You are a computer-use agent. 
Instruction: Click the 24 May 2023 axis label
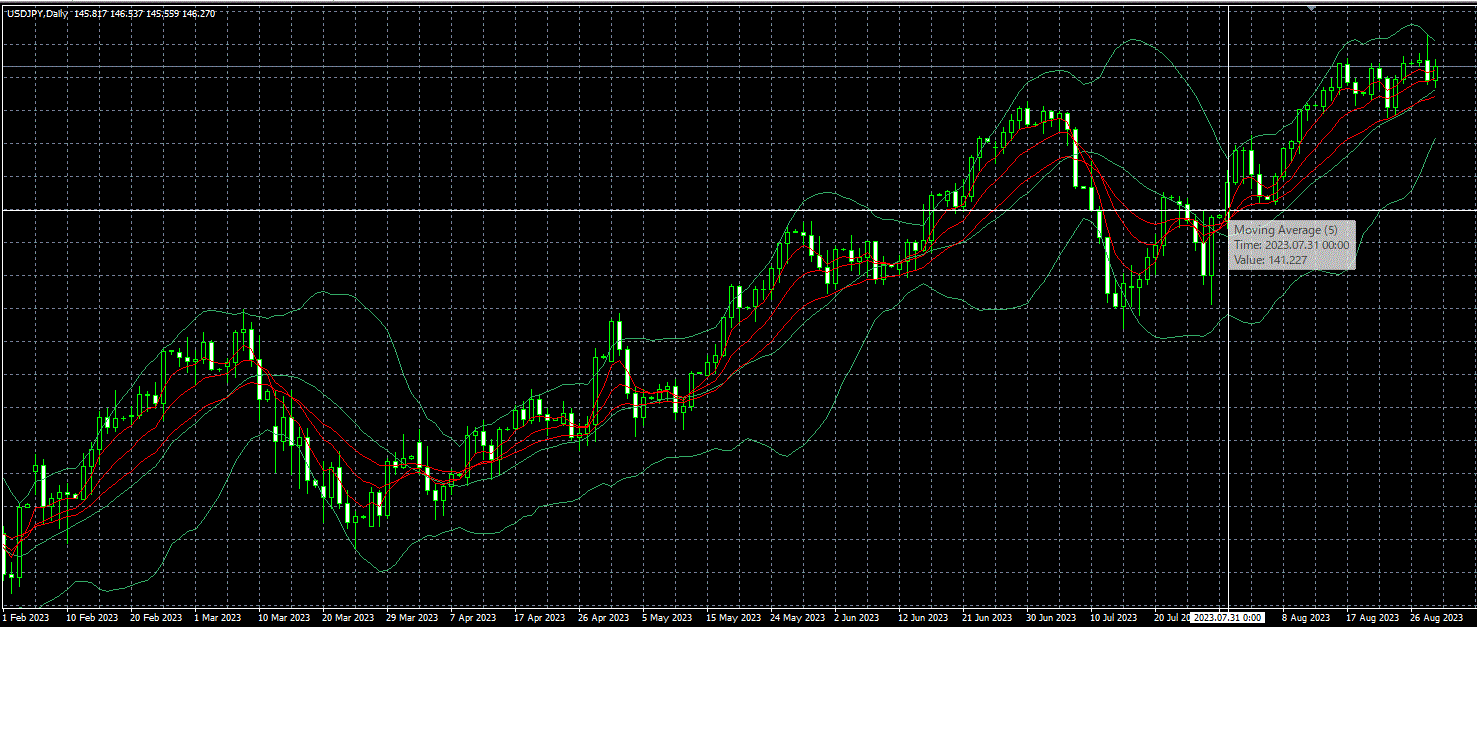[798, 618]
